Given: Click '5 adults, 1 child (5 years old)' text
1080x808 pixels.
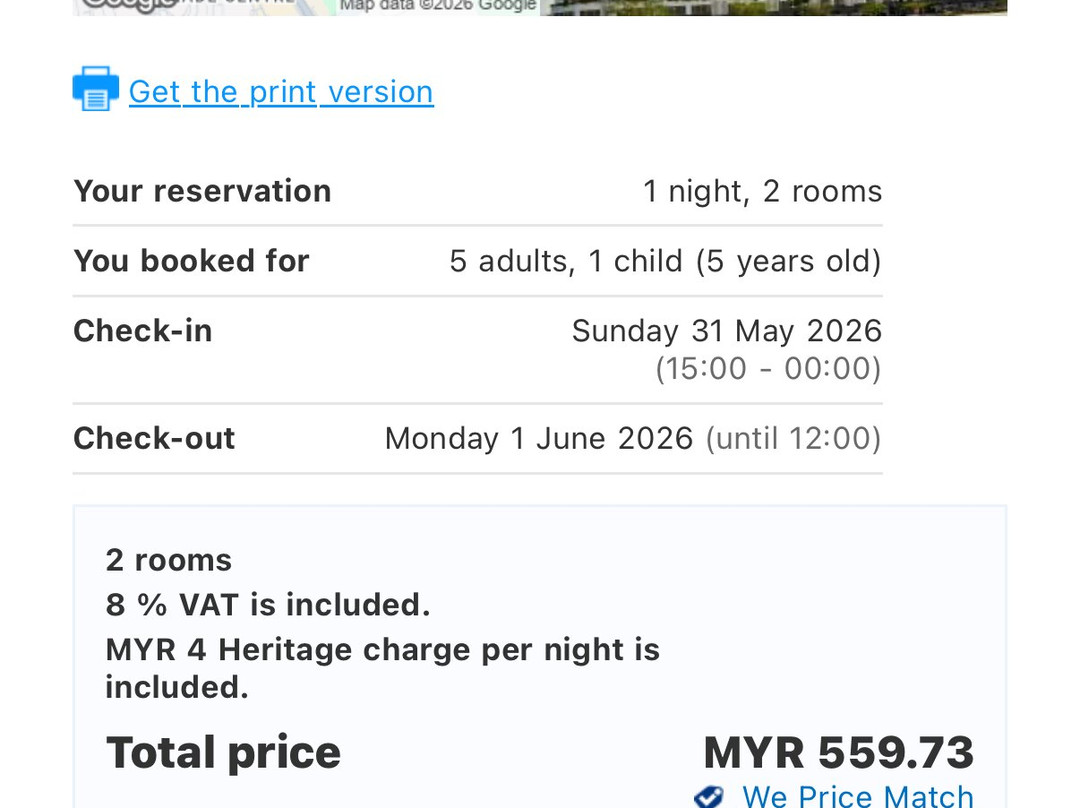Looking at the screenshot, I should [665, 262].
